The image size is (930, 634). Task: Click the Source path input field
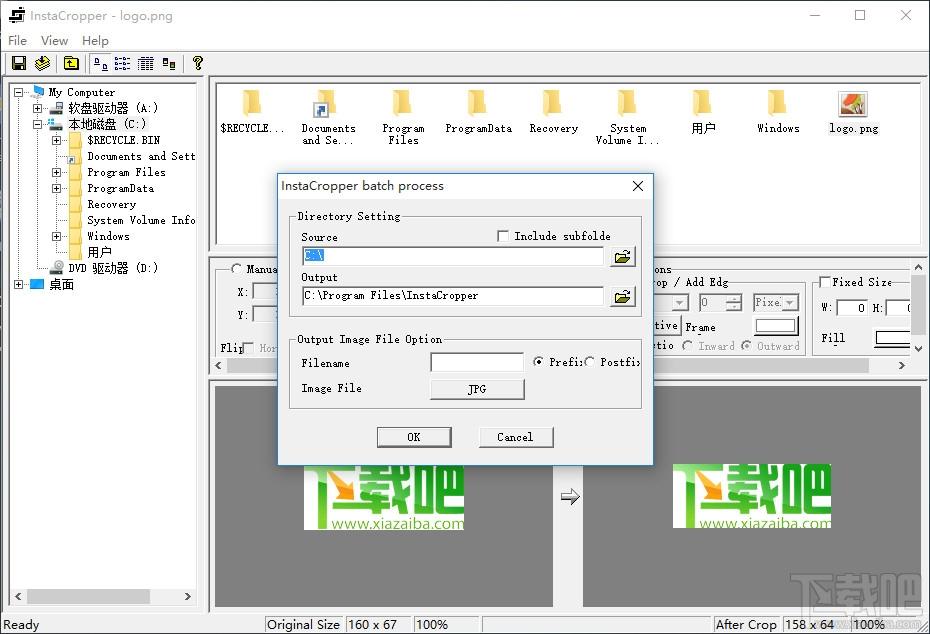pyautogui.click(x=453, y=256)
